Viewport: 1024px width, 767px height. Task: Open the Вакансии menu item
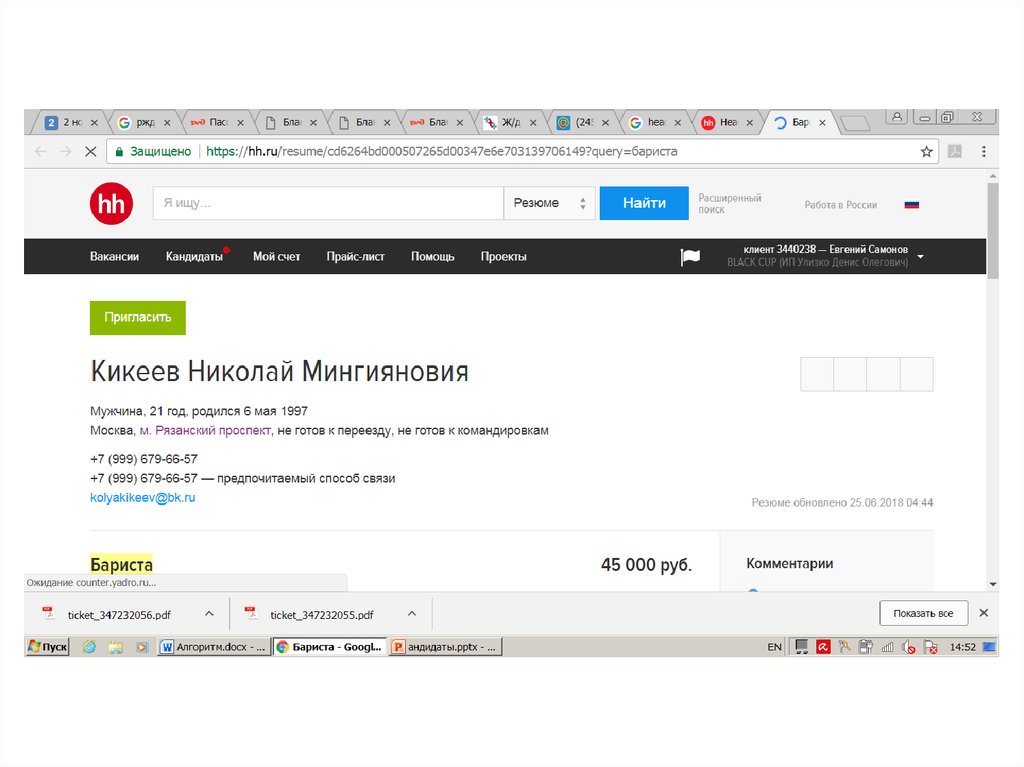click(x=114, y=257)
